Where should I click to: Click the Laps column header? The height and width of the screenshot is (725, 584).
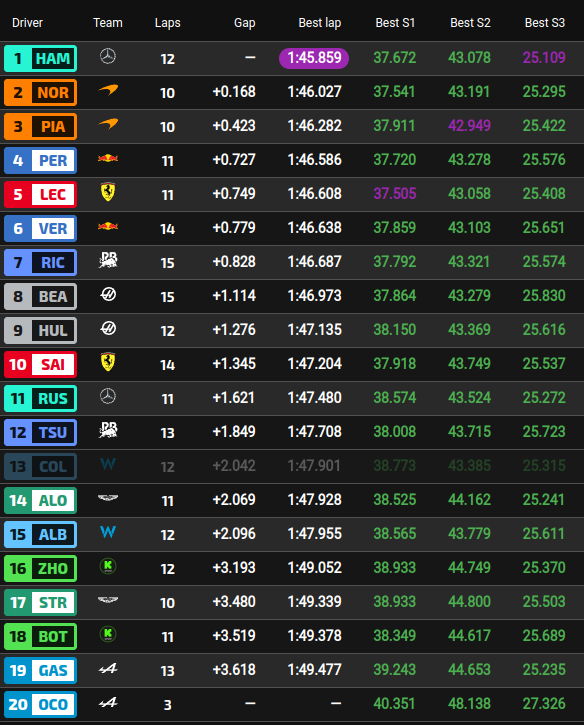point(167,23)
